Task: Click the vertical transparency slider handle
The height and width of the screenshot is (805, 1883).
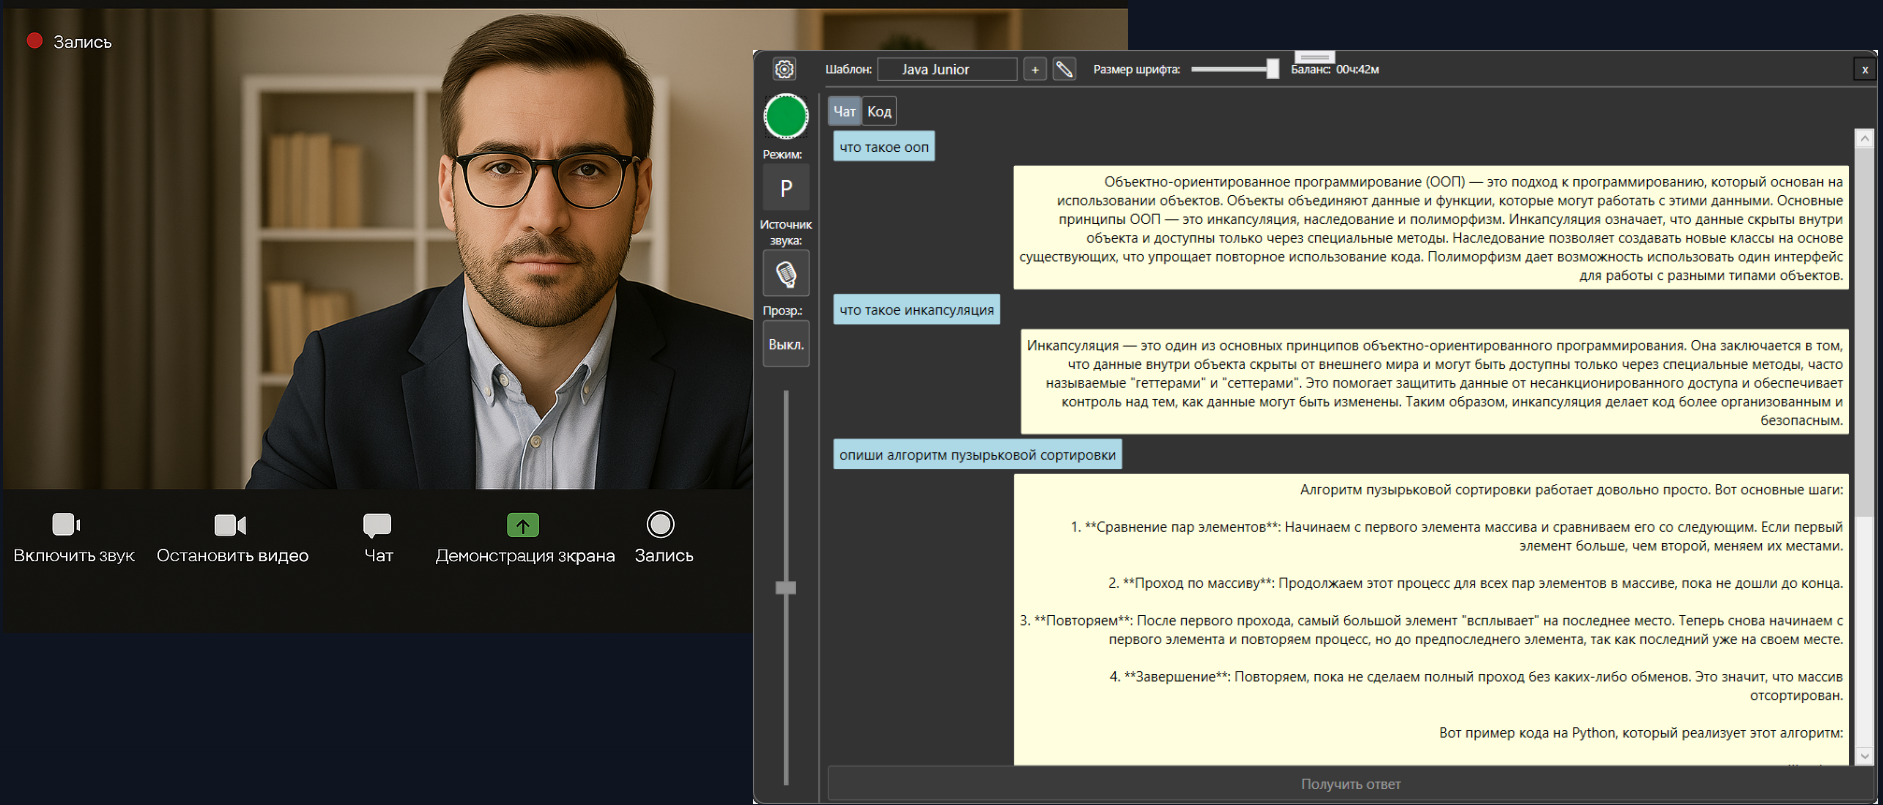Action: 786,588
